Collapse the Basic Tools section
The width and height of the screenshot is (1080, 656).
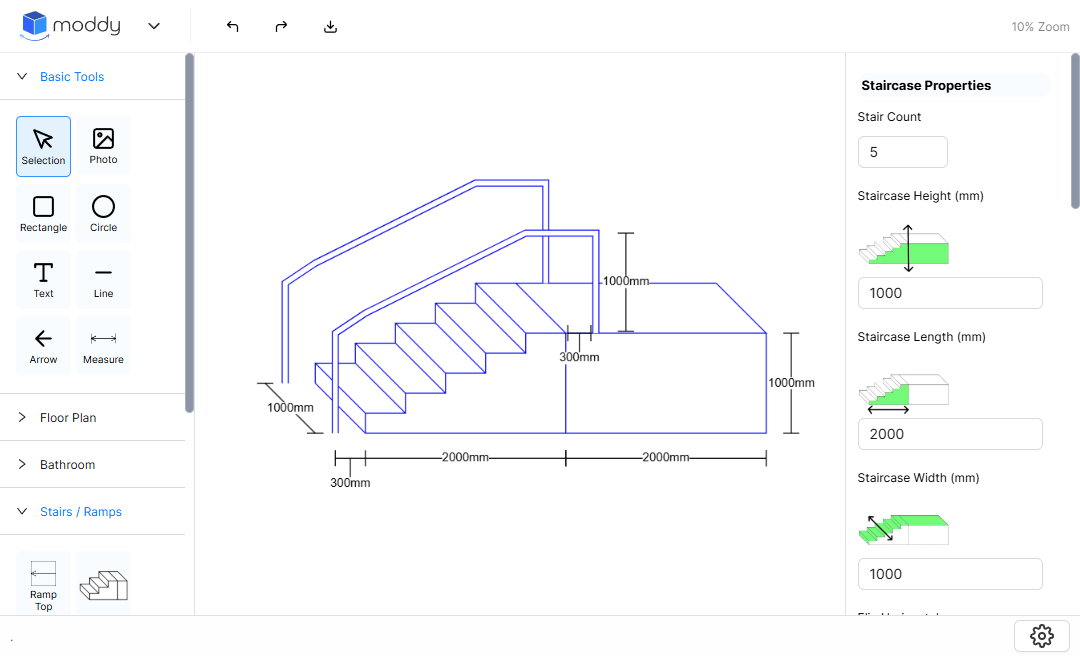[21, 76]
